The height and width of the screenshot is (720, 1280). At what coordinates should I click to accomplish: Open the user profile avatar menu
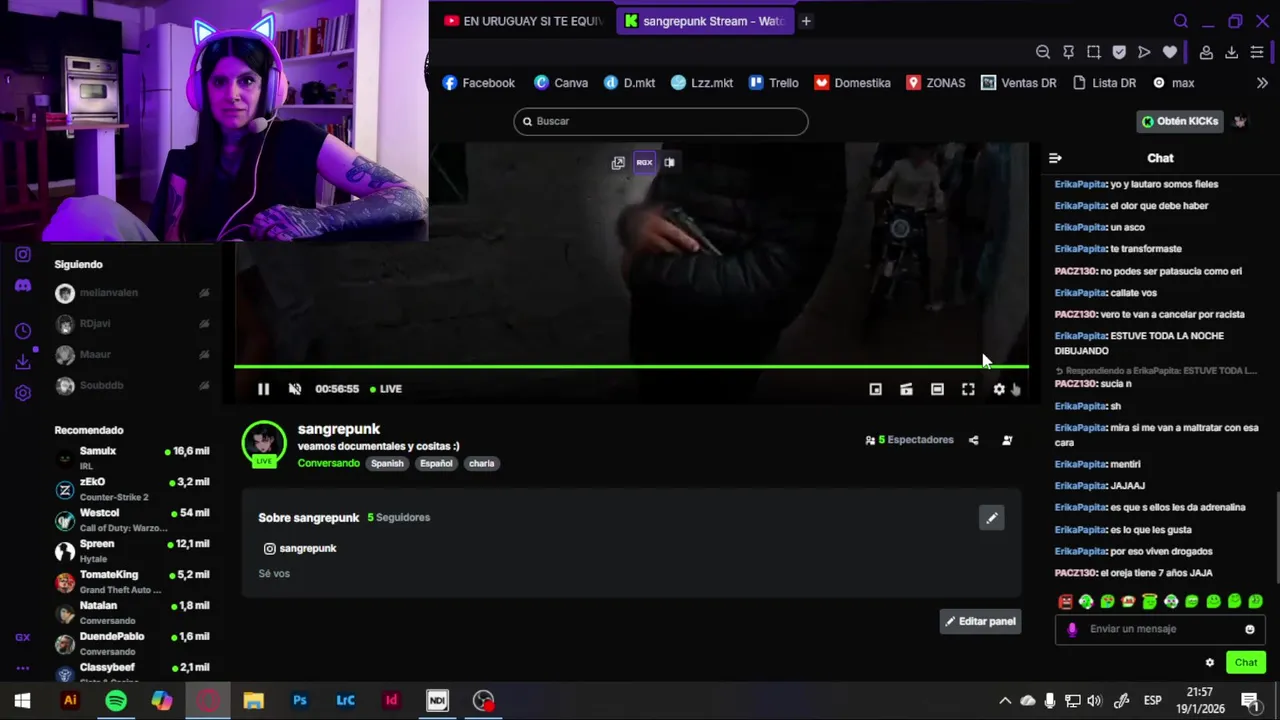pos(1240,121)
